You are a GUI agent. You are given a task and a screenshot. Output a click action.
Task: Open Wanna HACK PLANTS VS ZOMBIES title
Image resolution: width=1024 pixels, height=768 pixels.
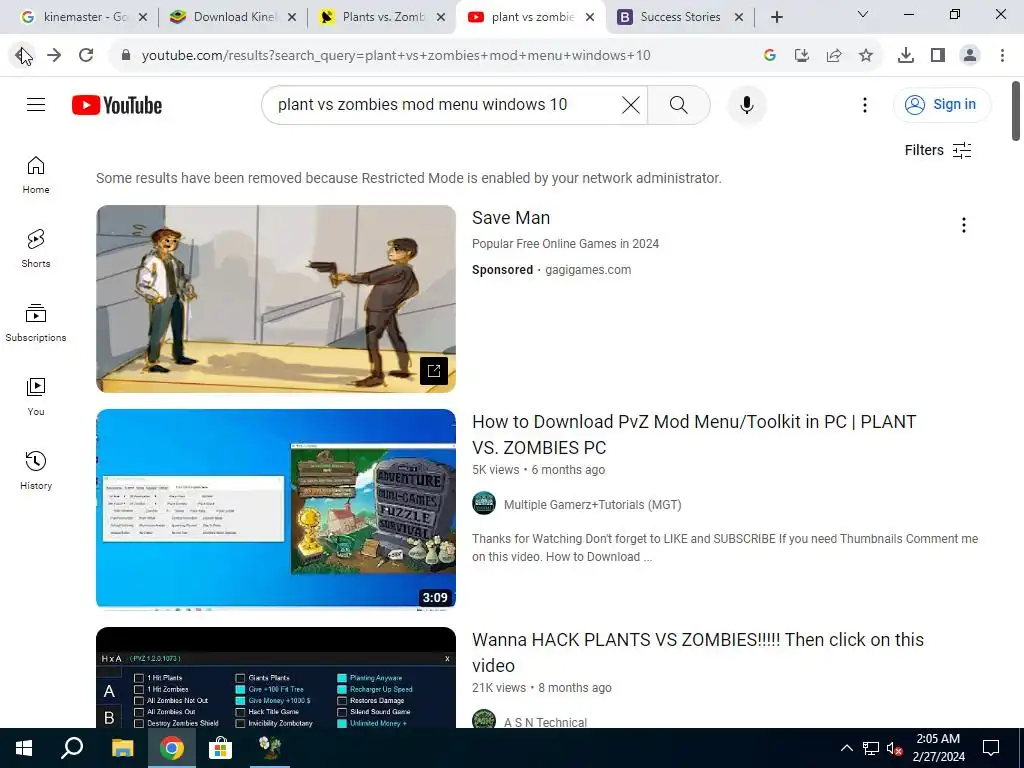[697, 652]
